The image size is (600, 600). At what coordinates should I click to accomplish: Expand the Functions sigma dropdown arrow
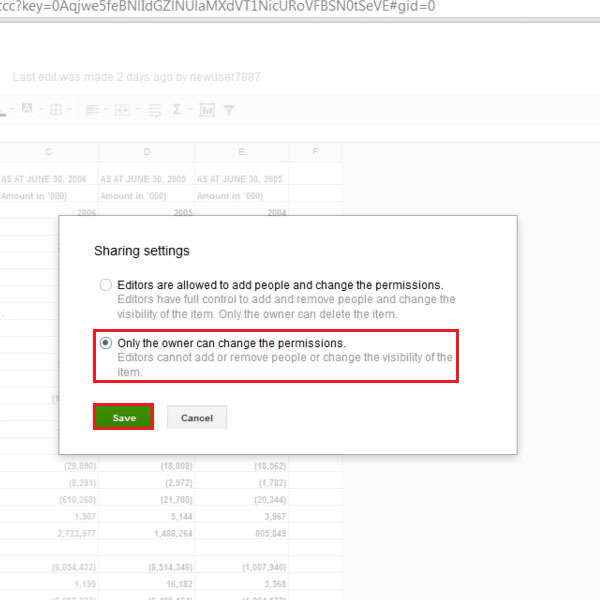pos(190,109)
